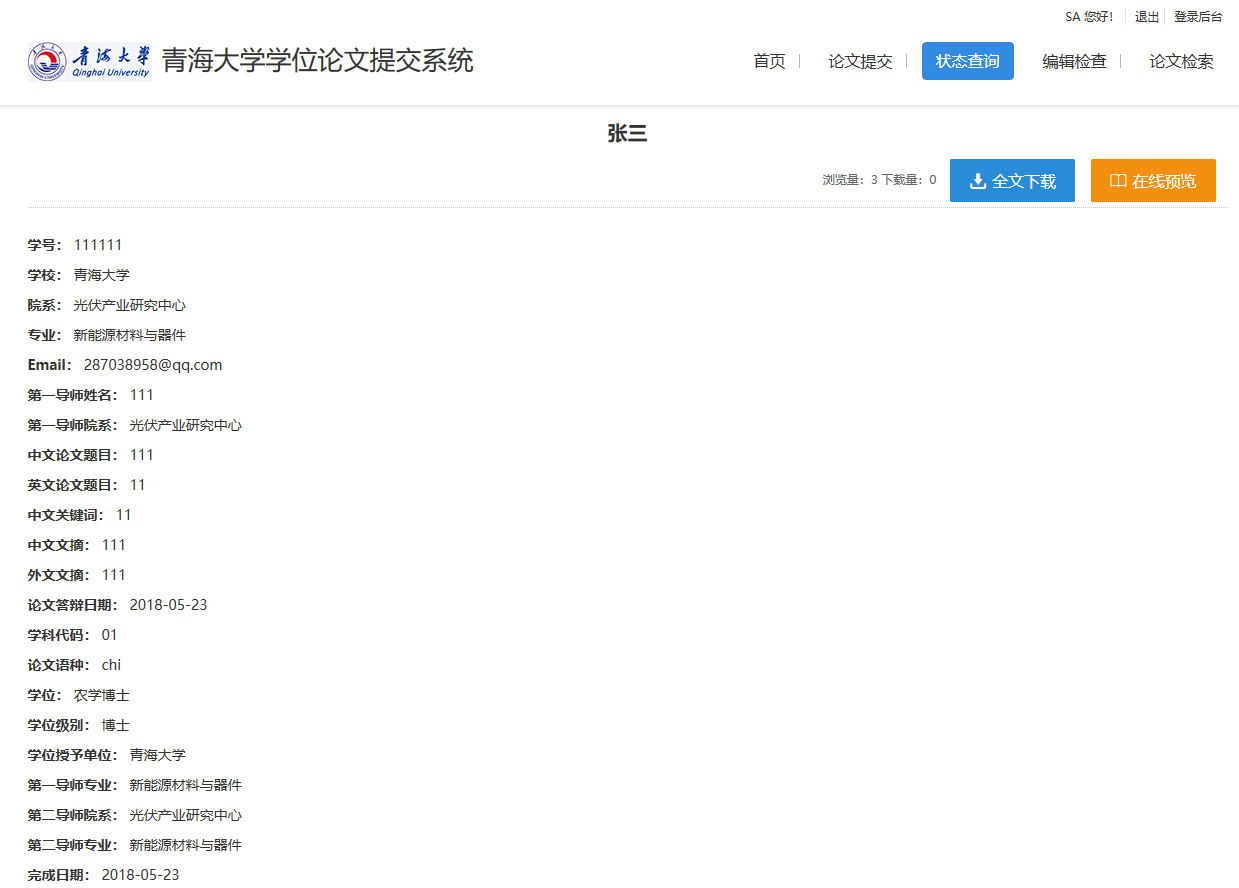Click the Qinghai University logo
Screen dimensions: 1239x888
[x=89, y=62]
